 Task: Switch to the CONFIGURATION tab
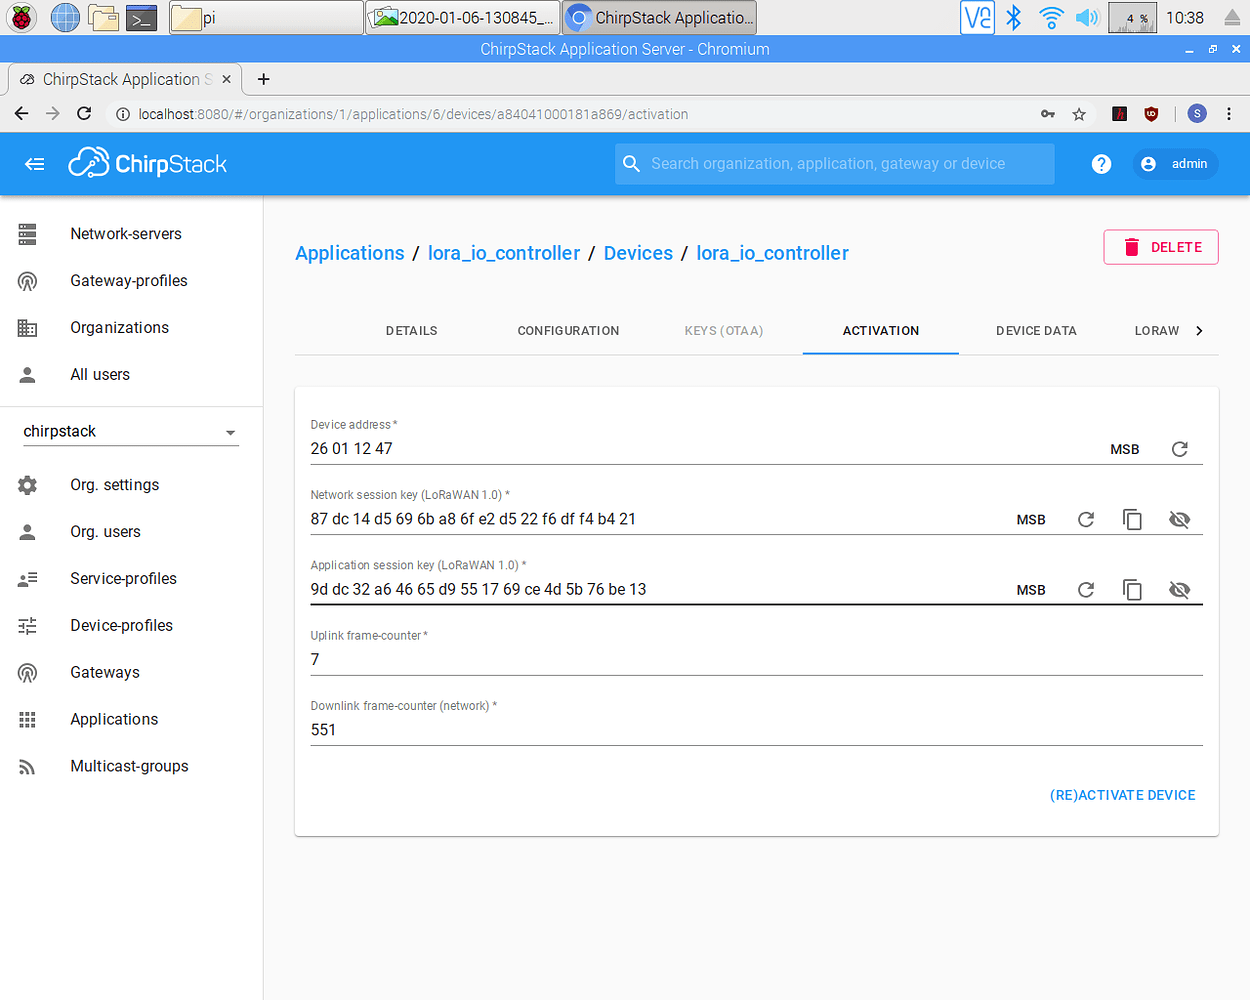tap(568, 331)
